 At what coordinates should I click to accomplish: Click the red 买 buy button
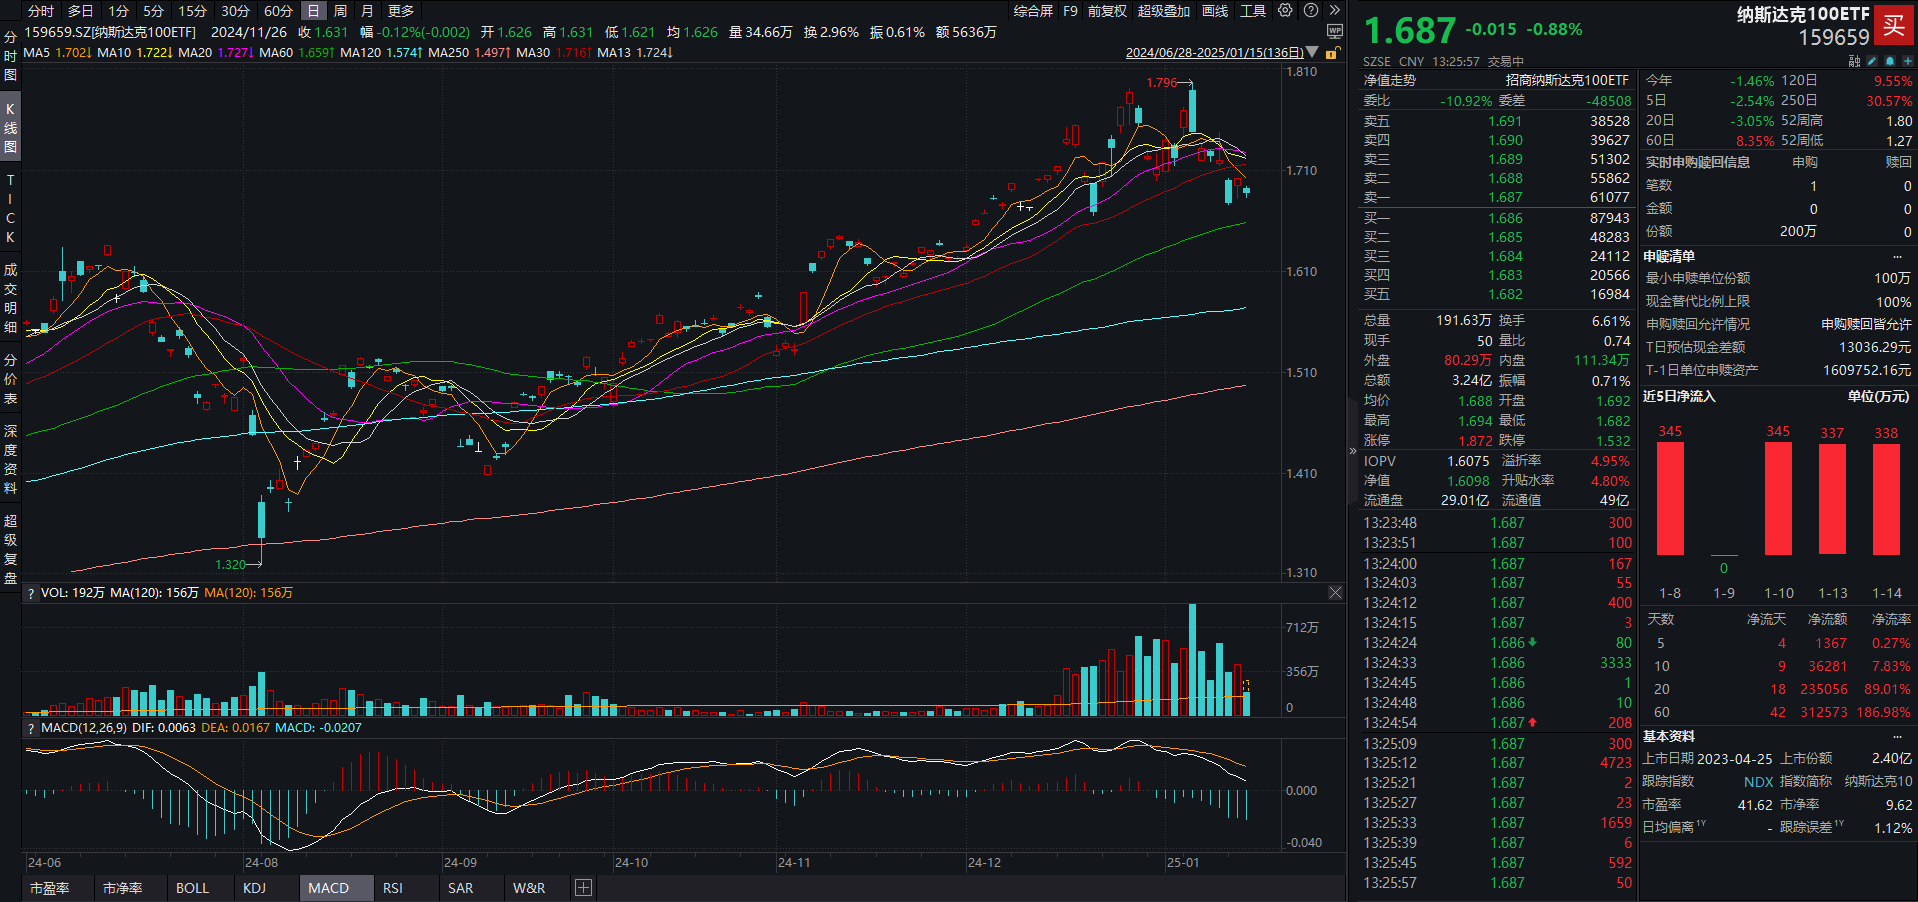[x=1893, y=26]
